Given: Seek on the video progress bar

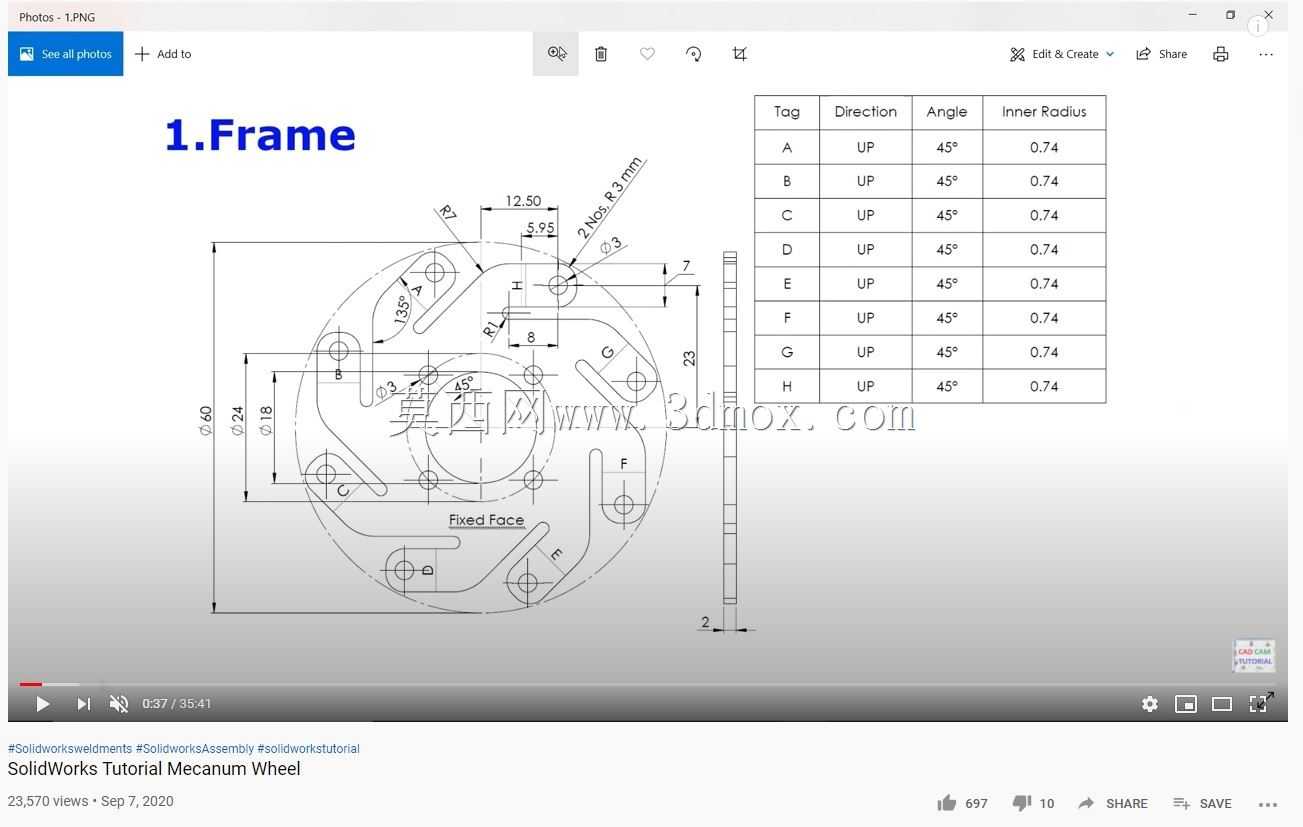Looking at the screenshot, I should click(647, 685).
